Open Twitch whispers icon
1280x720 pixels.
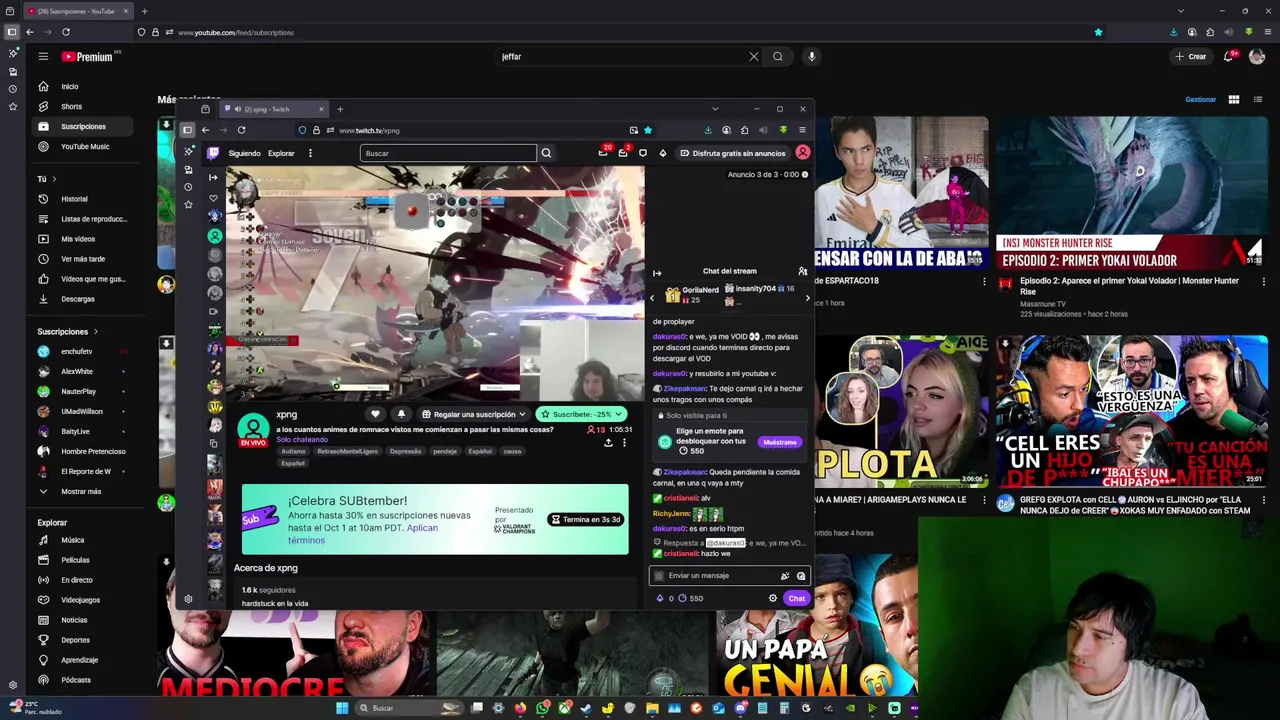pos(643,153)
